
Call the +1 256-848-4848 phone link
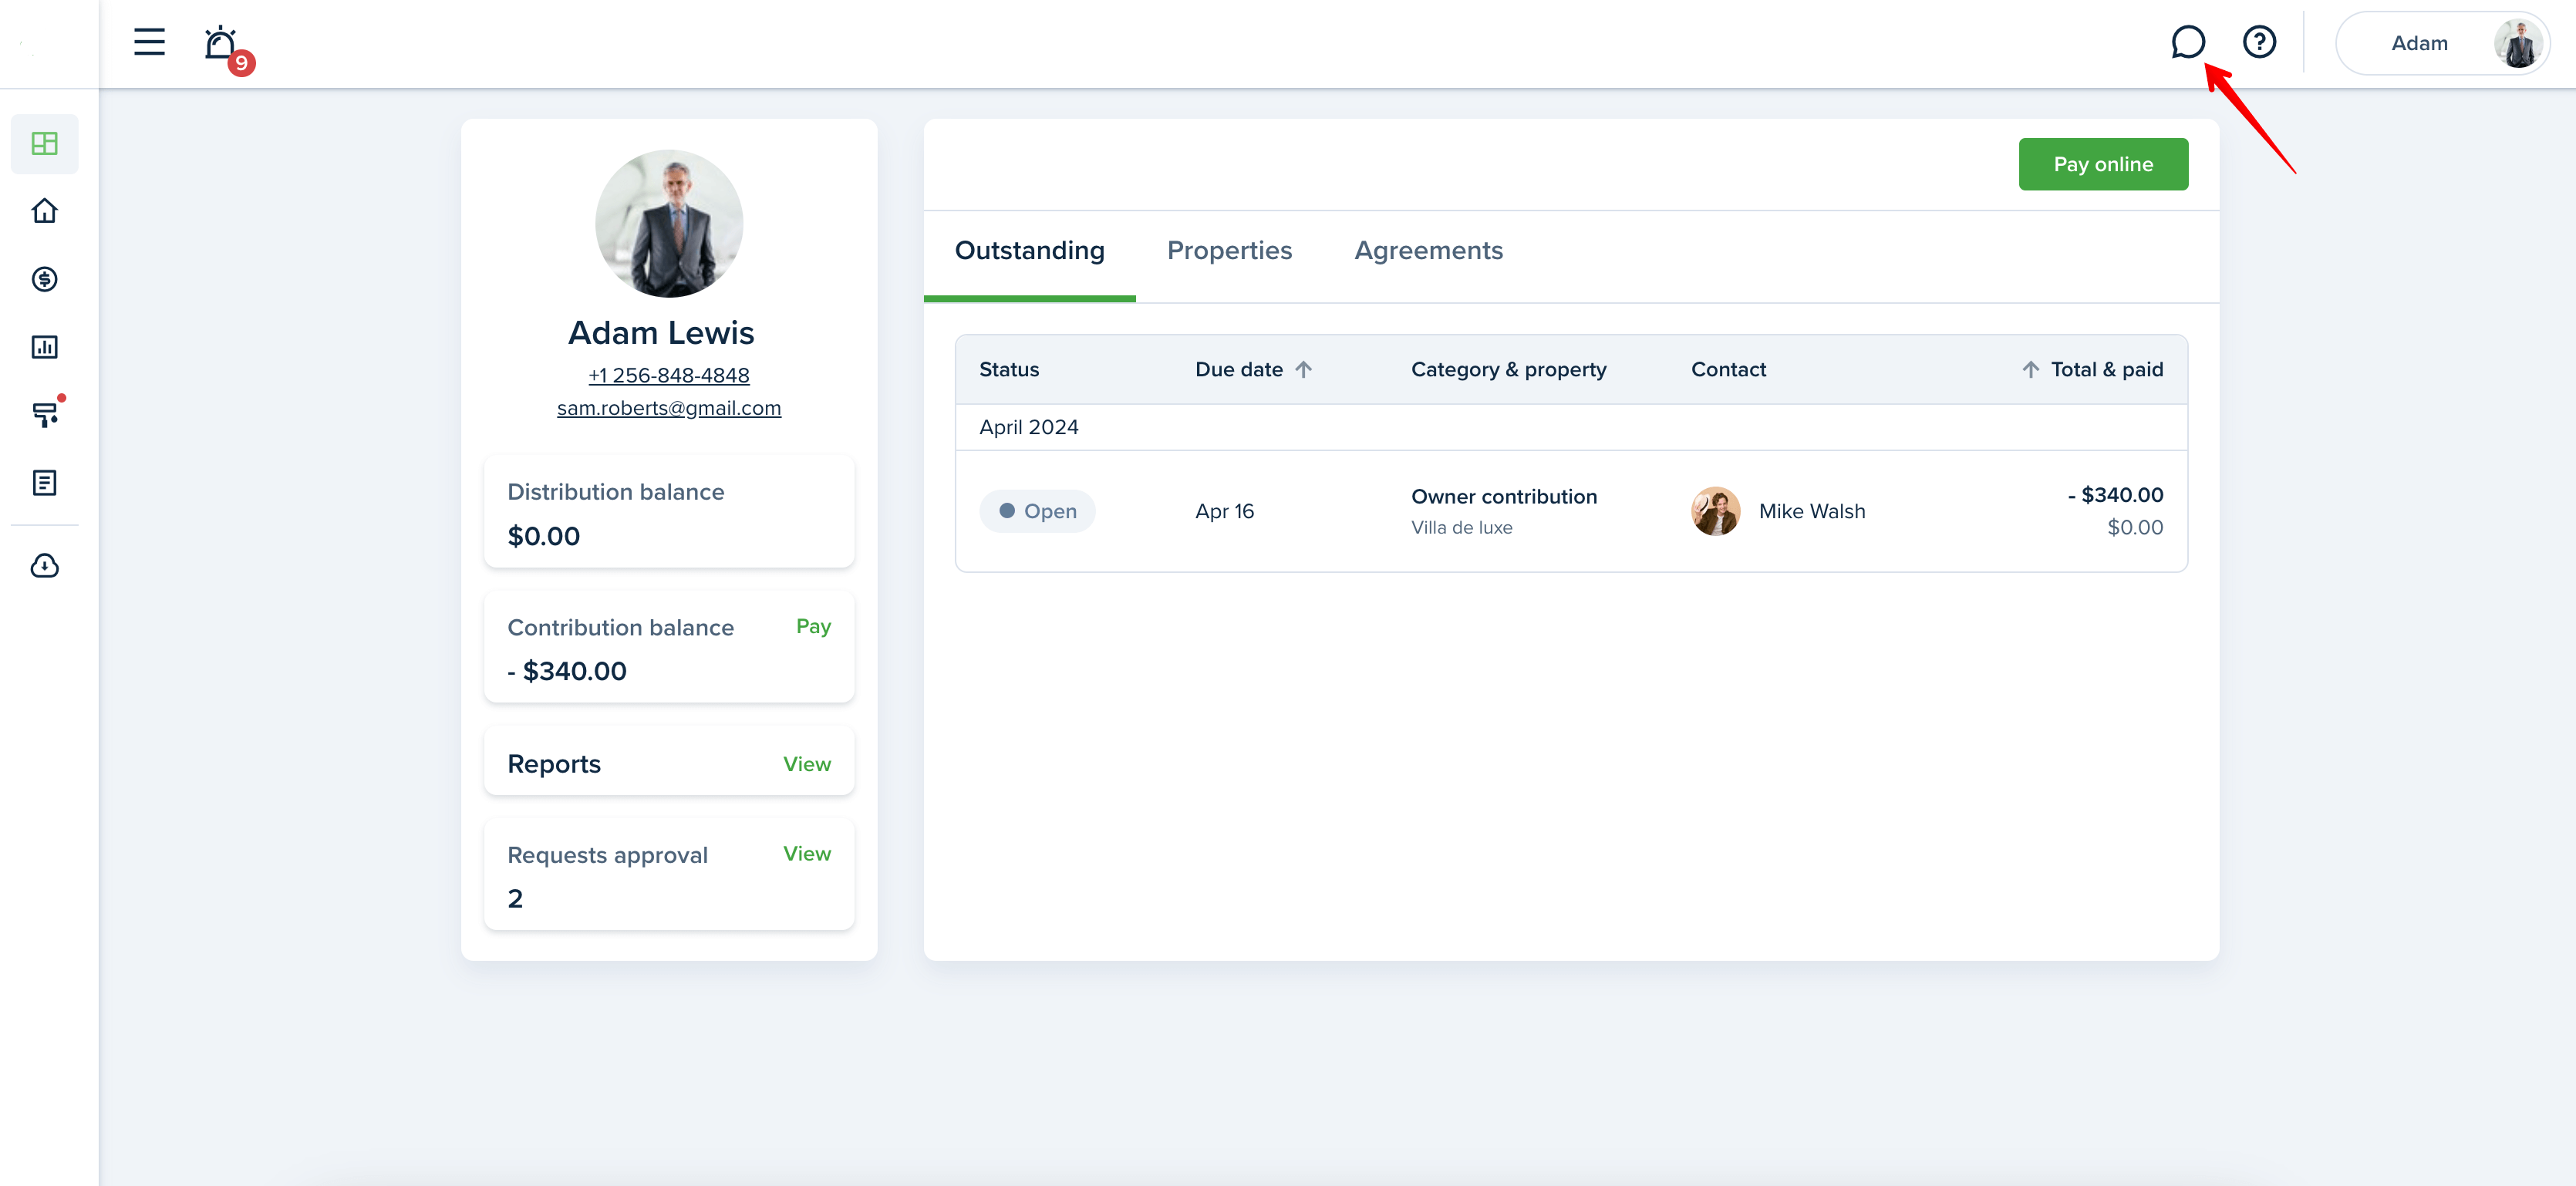[669, 376]
